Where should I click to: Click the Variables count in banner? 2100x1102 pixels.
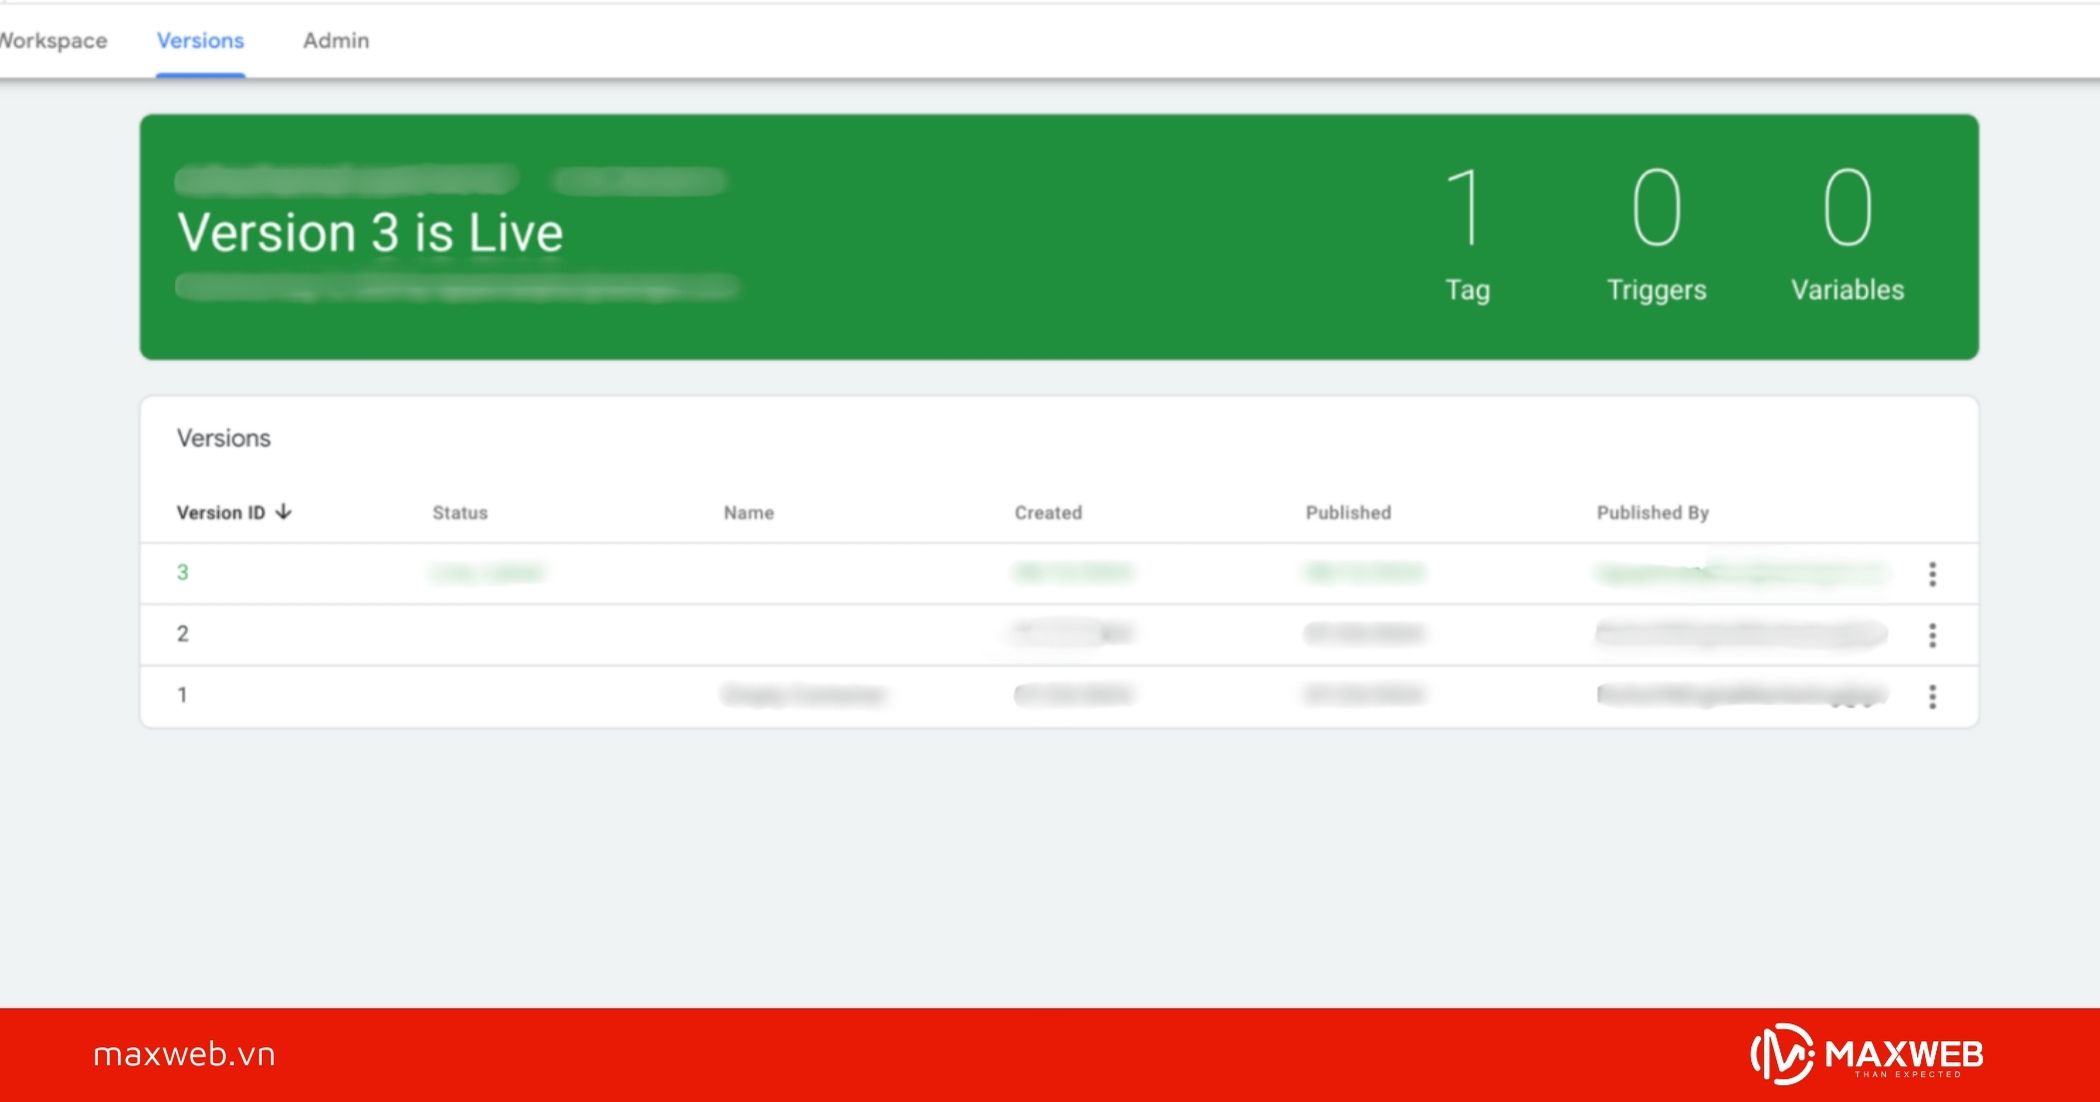[1847, 232]
